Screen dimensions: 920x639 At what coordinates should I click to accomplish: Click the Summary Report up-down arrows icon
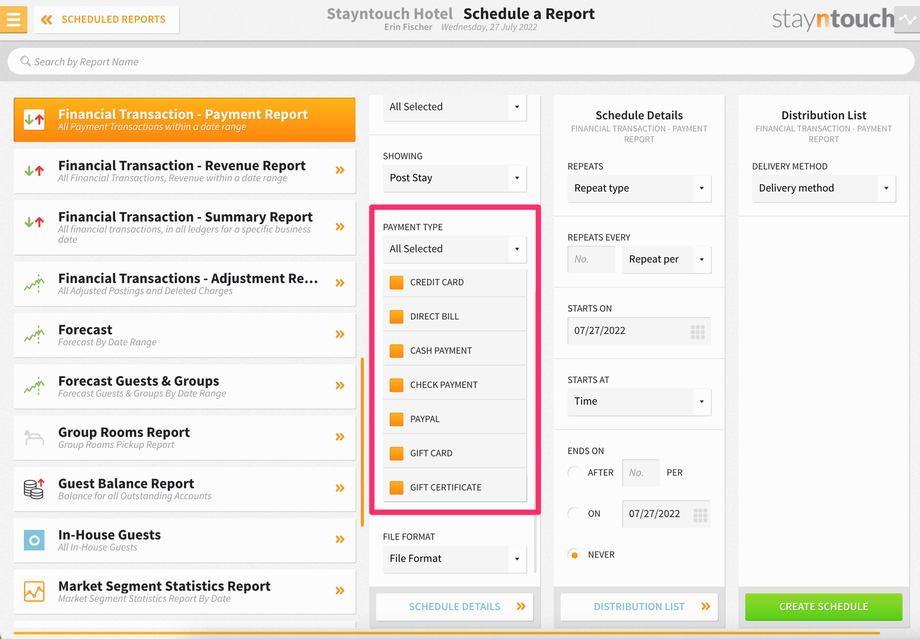tap(34, 222)
